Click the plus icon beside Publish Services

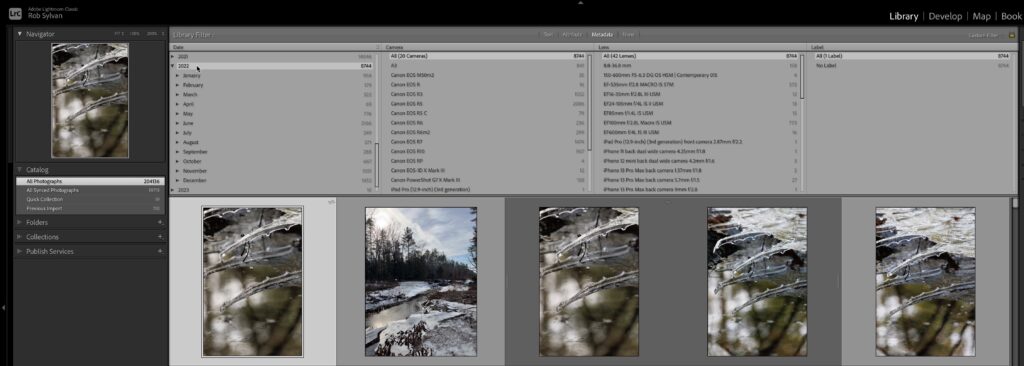tap(160, 251)
